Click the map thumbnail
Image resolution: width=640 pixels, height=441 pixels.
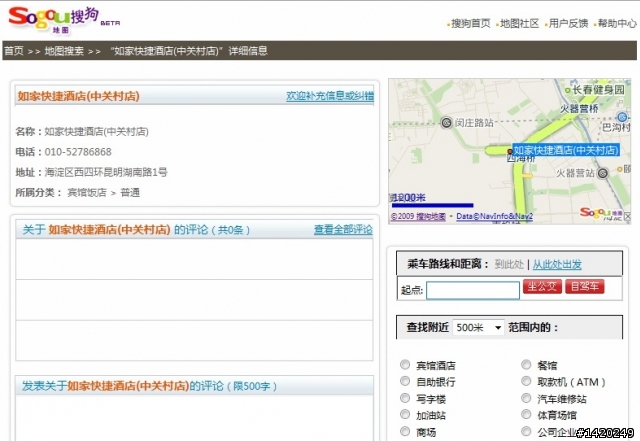[509, 151]
